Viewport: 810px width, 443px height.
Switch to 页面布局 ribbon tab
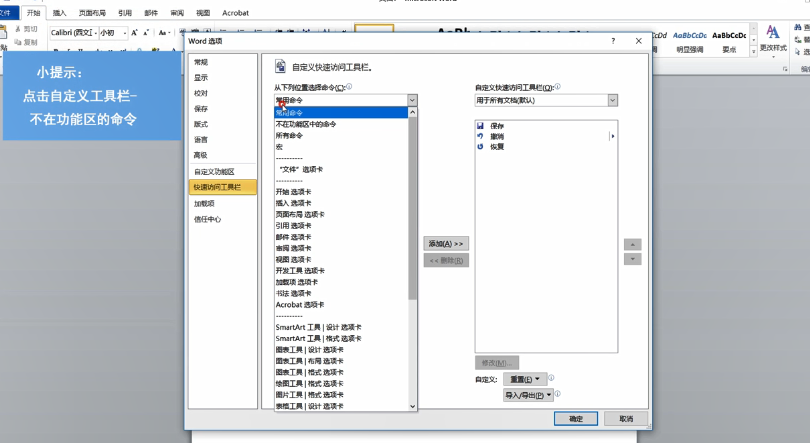pos(92,13)
